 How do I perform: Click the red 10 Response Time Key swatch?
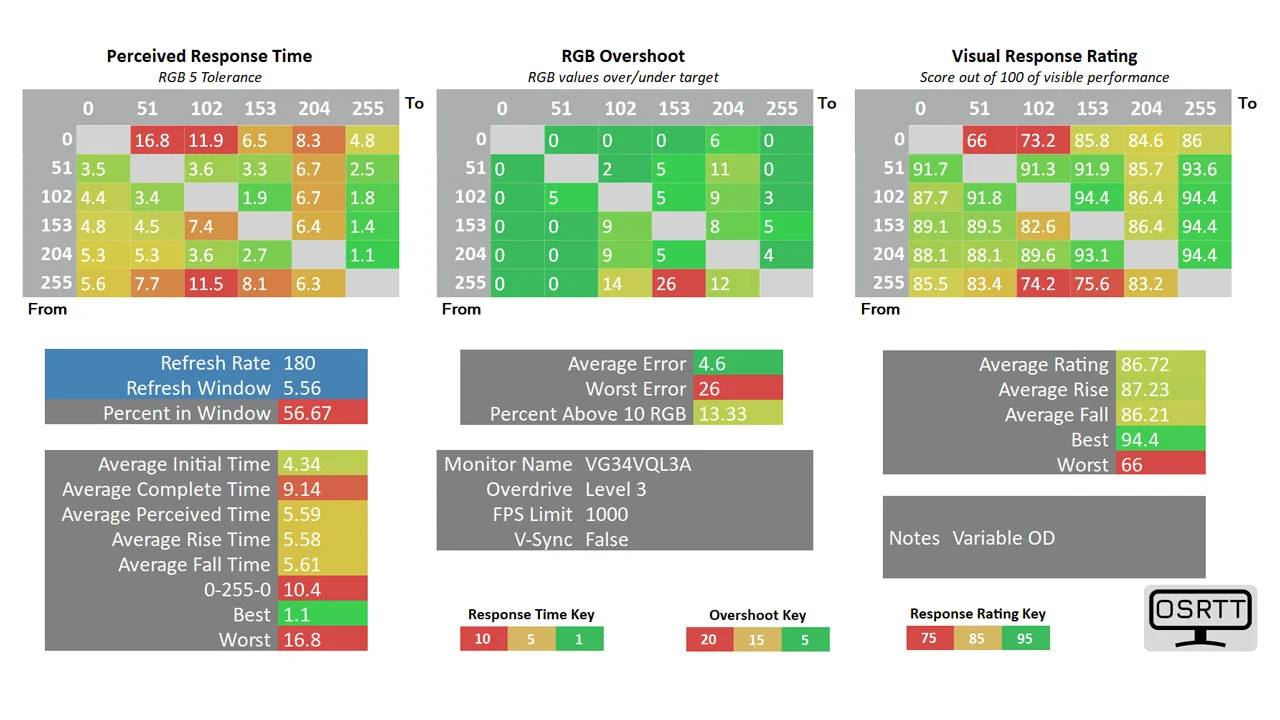point(483,639)
